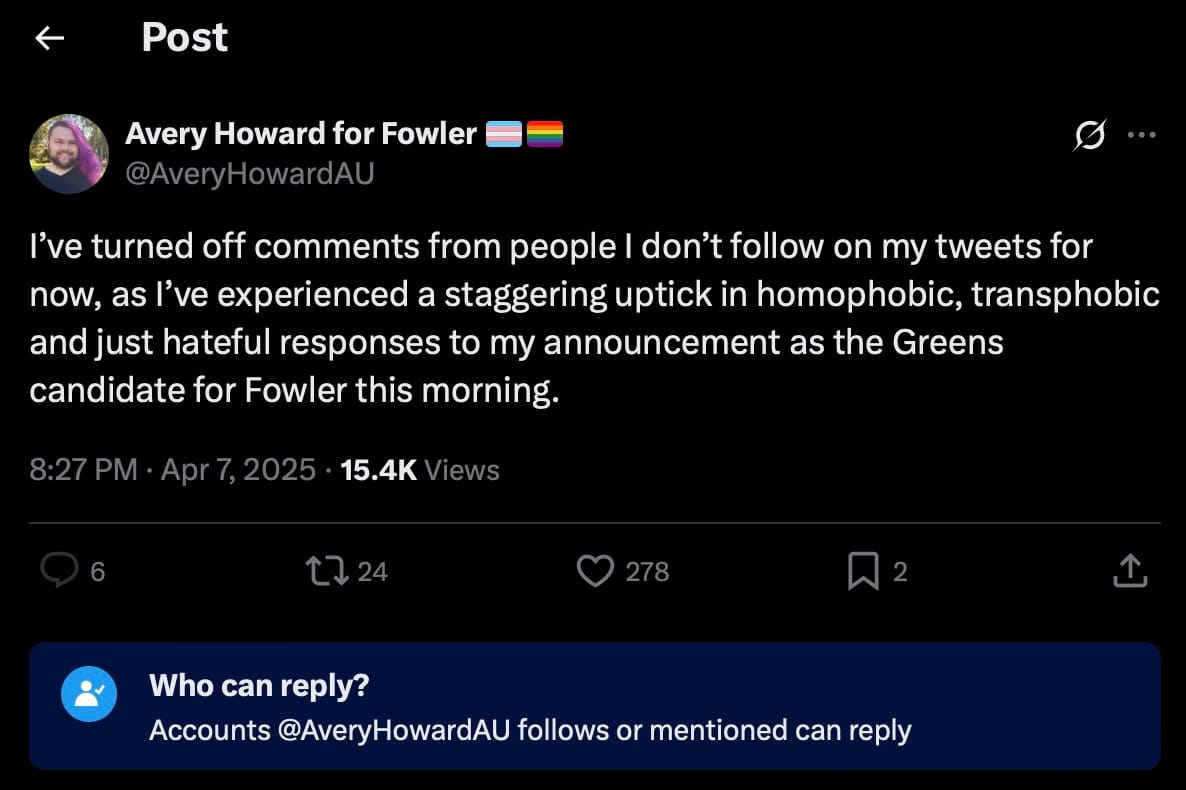Open the @AveryHowardAU mention in reply notice

coord(393,731)
